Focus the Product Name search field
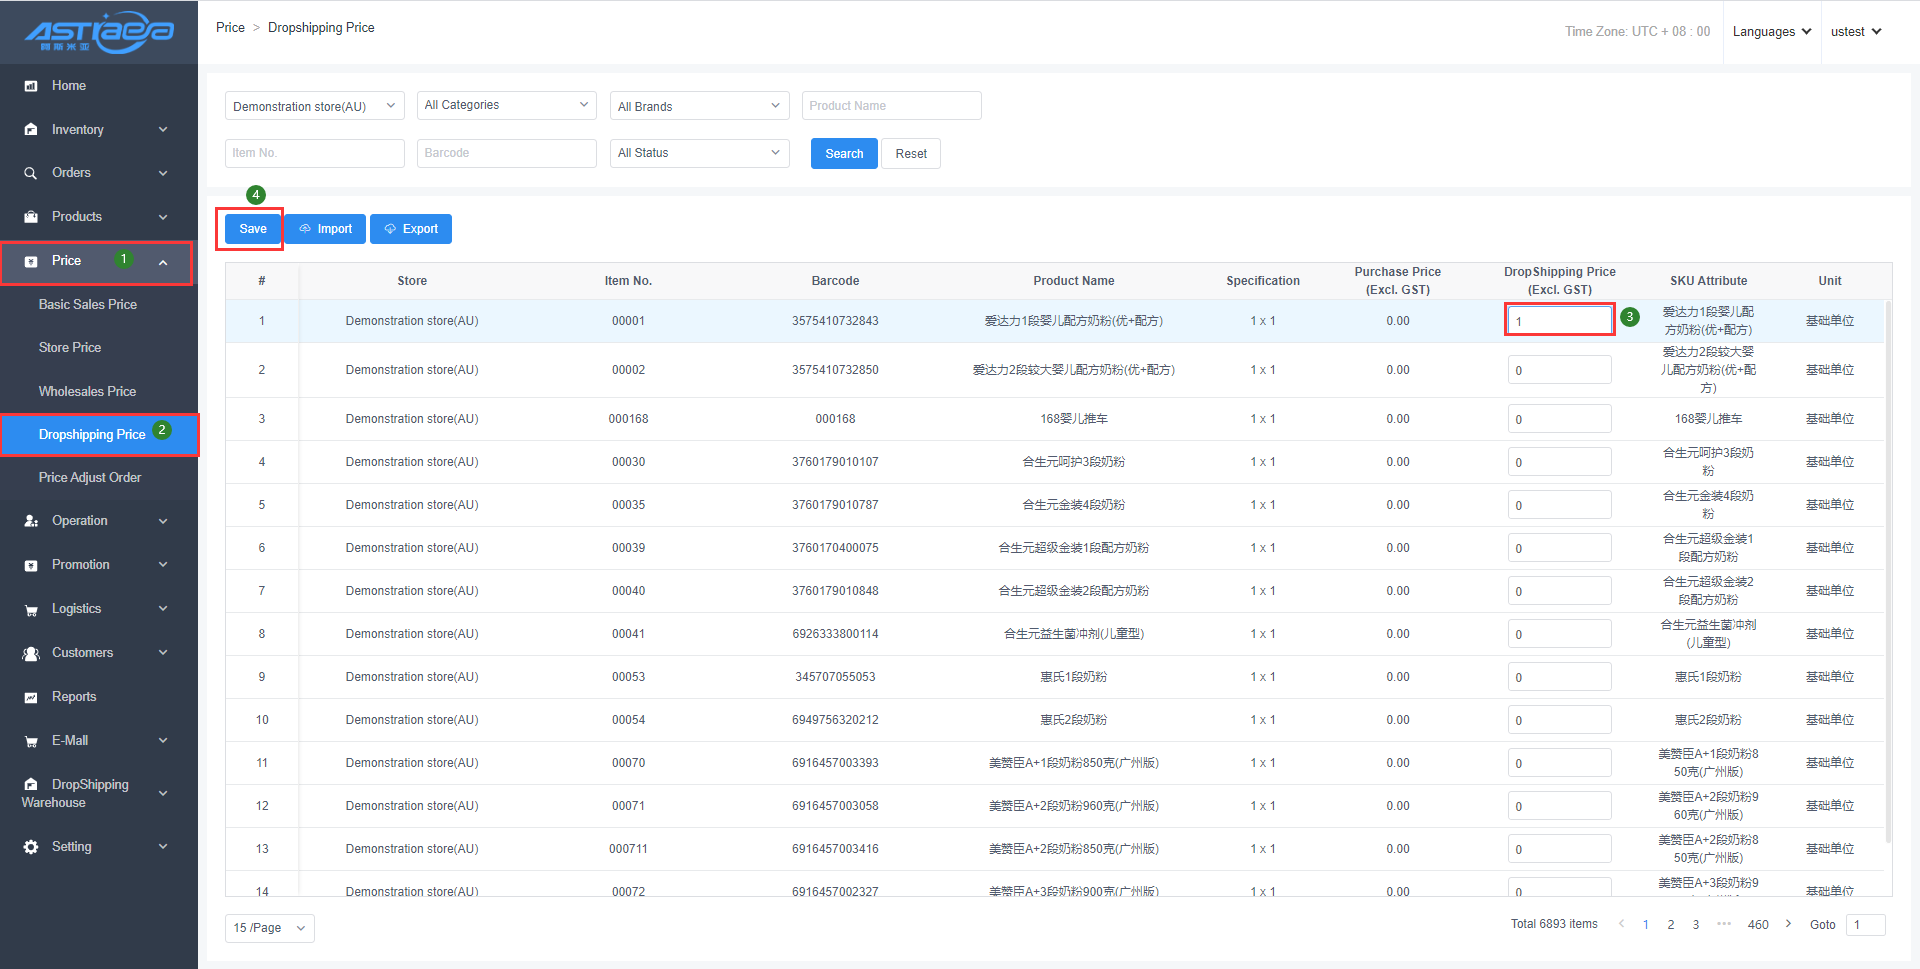Image resolution: width=1920 pixels, height=969 pixels. (891, 106)
